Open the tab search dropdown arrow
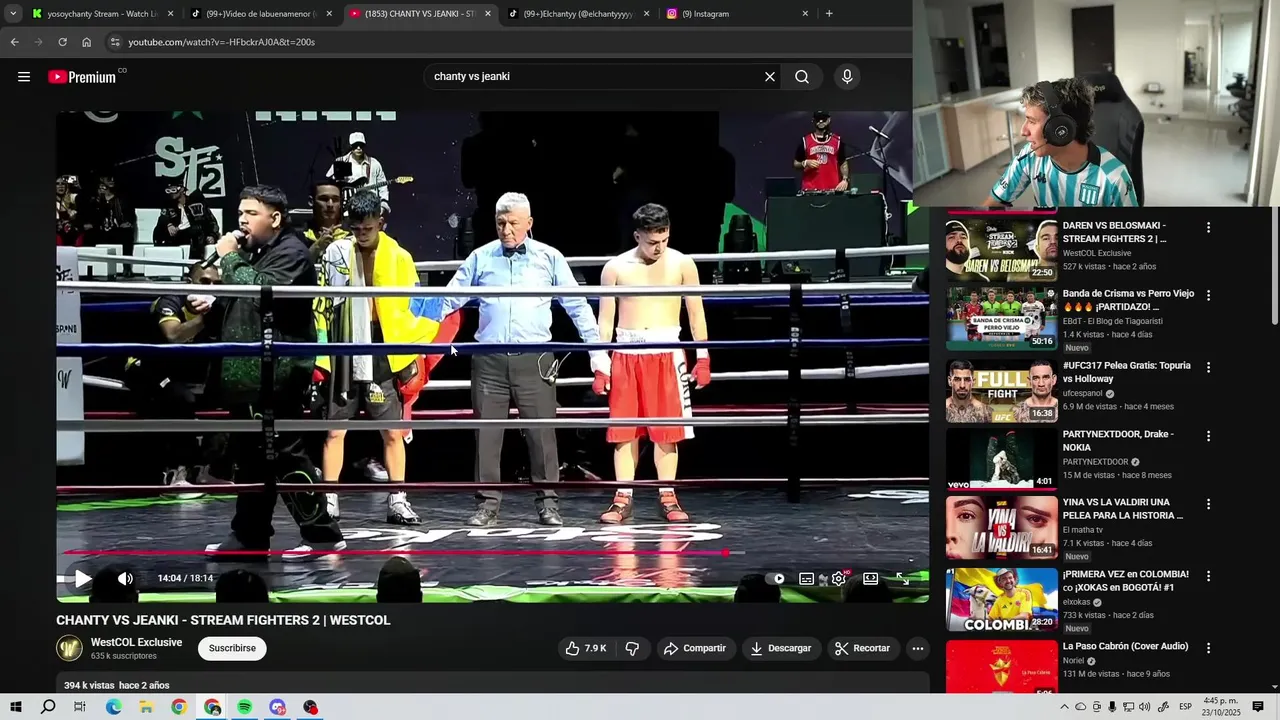 pyautogui.click(x=13, y=14)
